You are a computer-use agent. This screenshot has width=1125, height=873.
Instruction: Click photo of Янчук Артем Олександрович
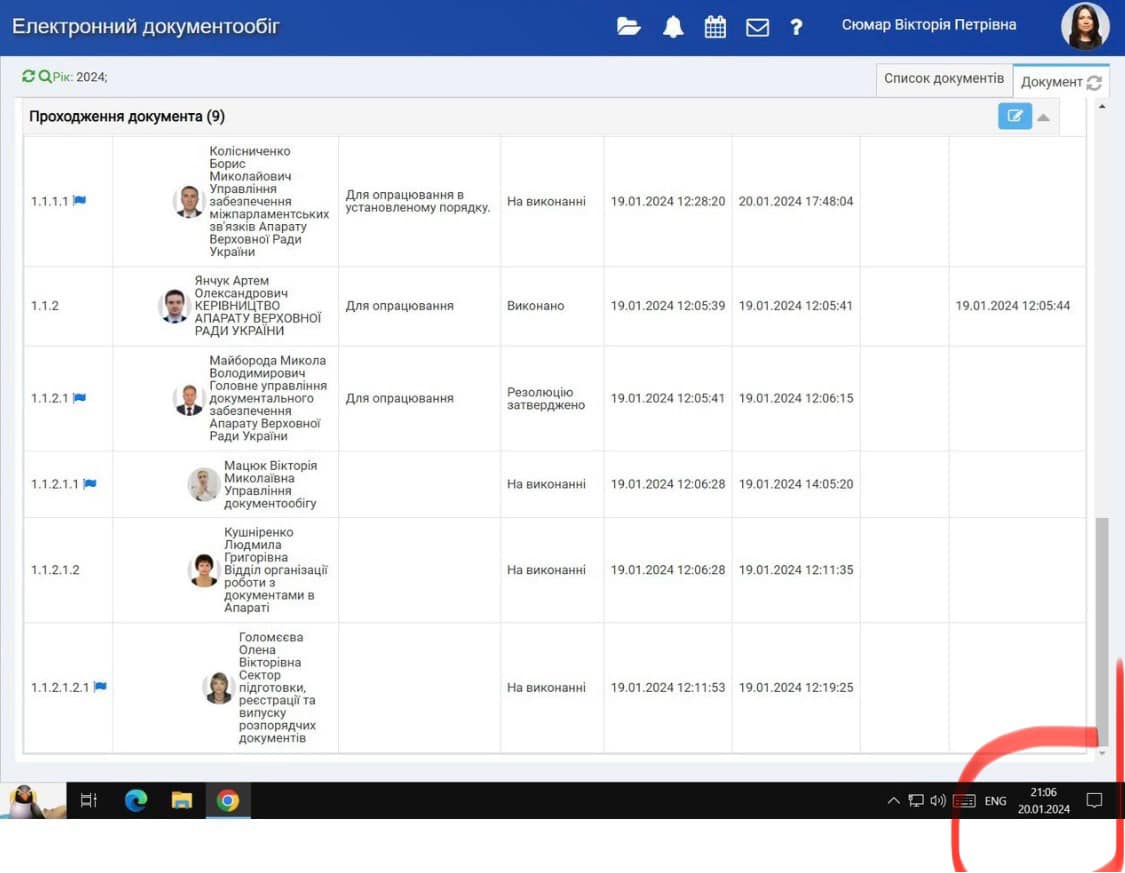(x=174, y=306)
